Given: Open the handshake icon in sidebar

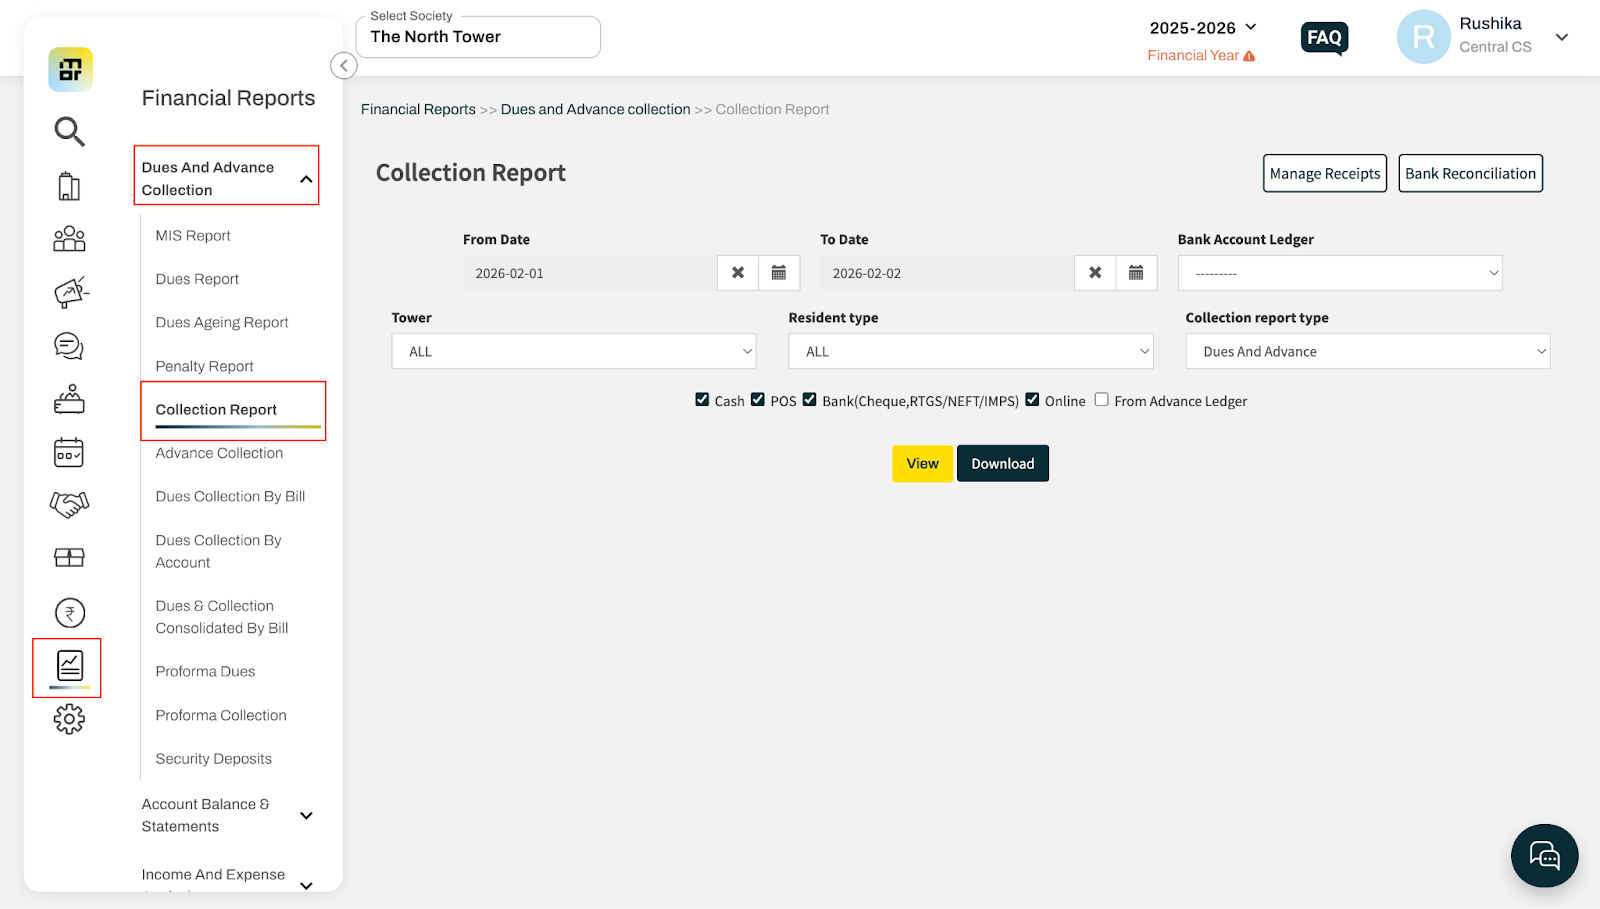Looking at the screenshot, I should click(x=69, y=504).
